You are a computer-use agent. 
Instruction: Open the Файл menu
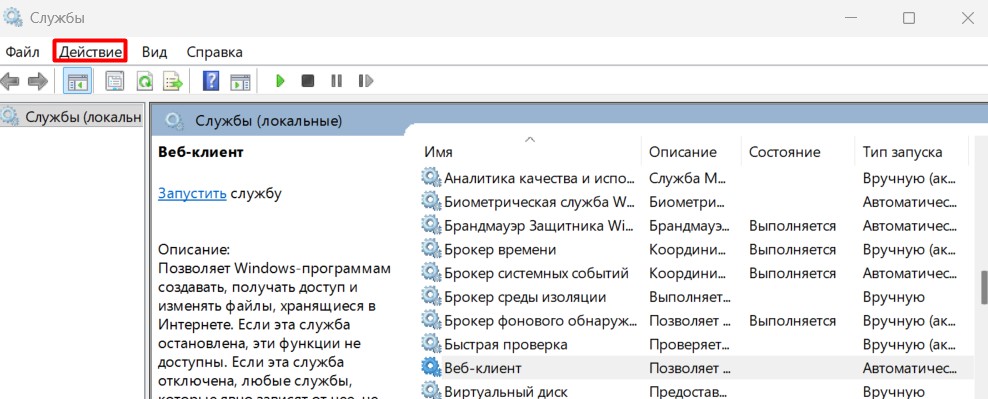click(23, 52)
